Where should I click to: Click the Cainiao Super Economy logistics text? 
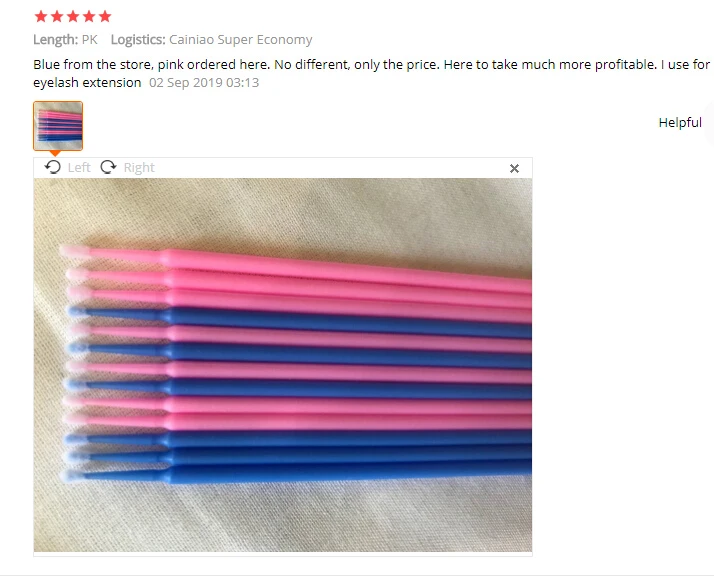[240, 40]
